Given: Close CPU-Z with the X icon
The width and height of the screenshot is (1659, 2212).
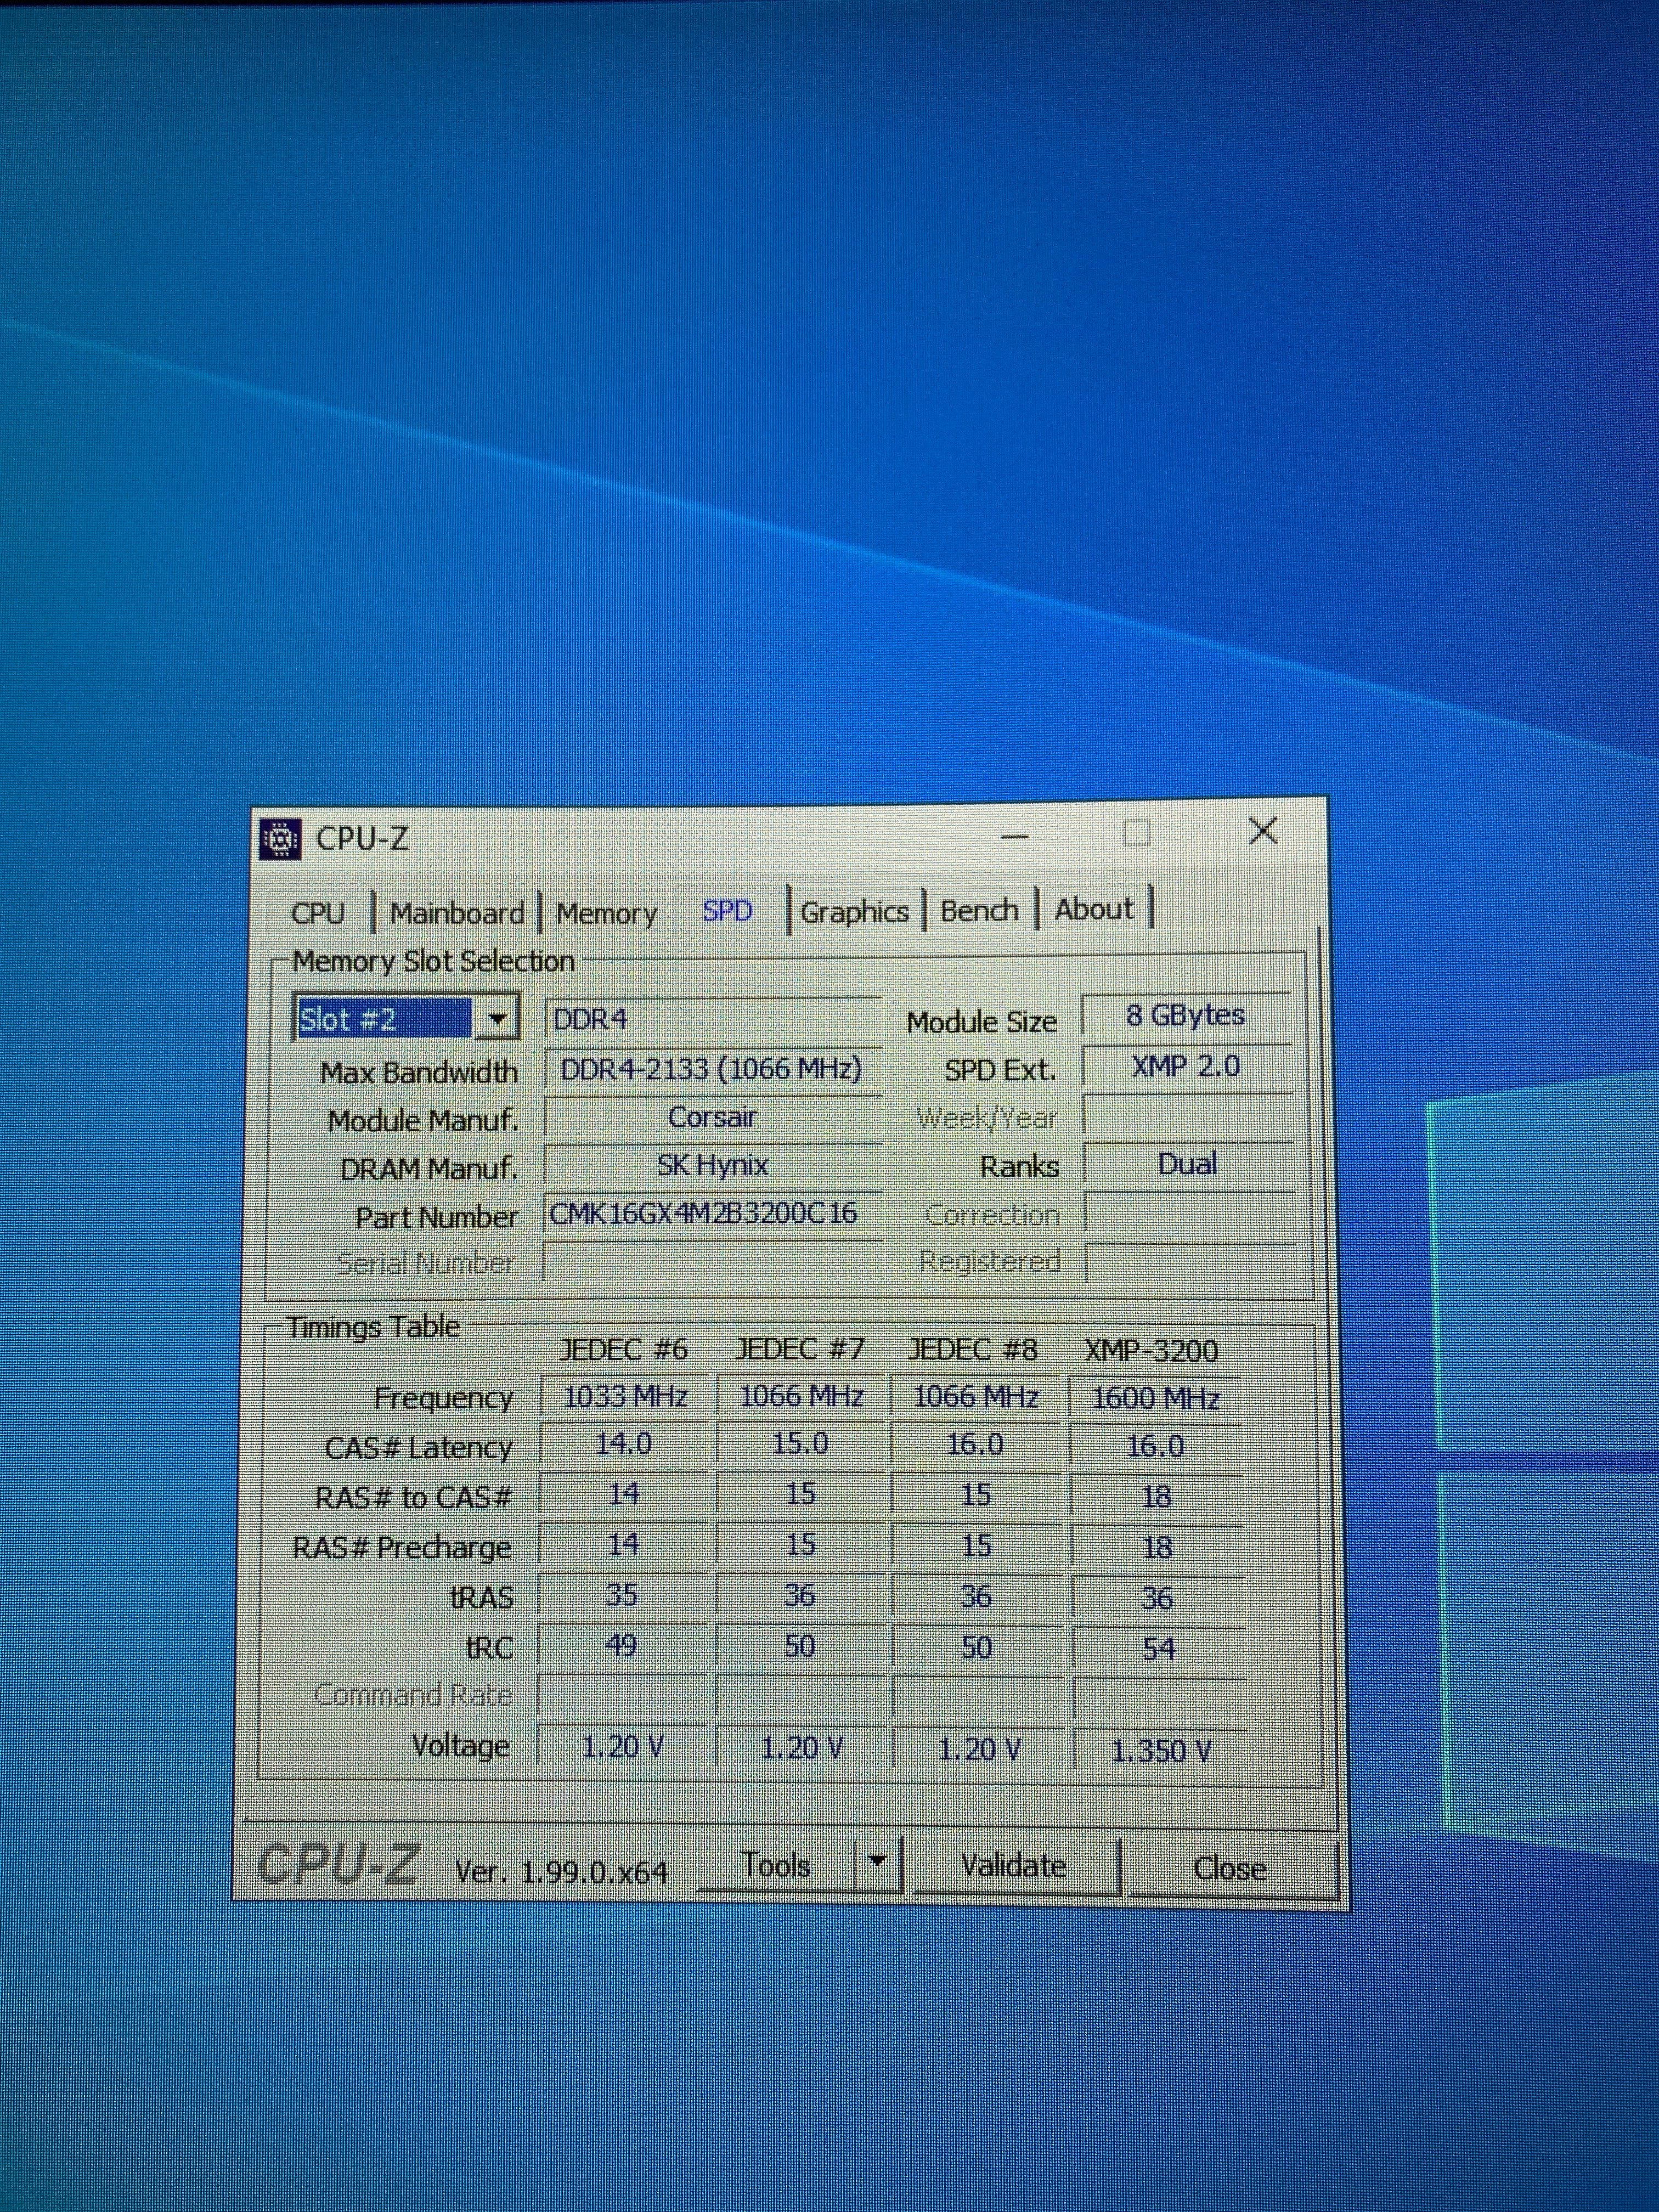Looking at the screenshot, I should 1263,831.
